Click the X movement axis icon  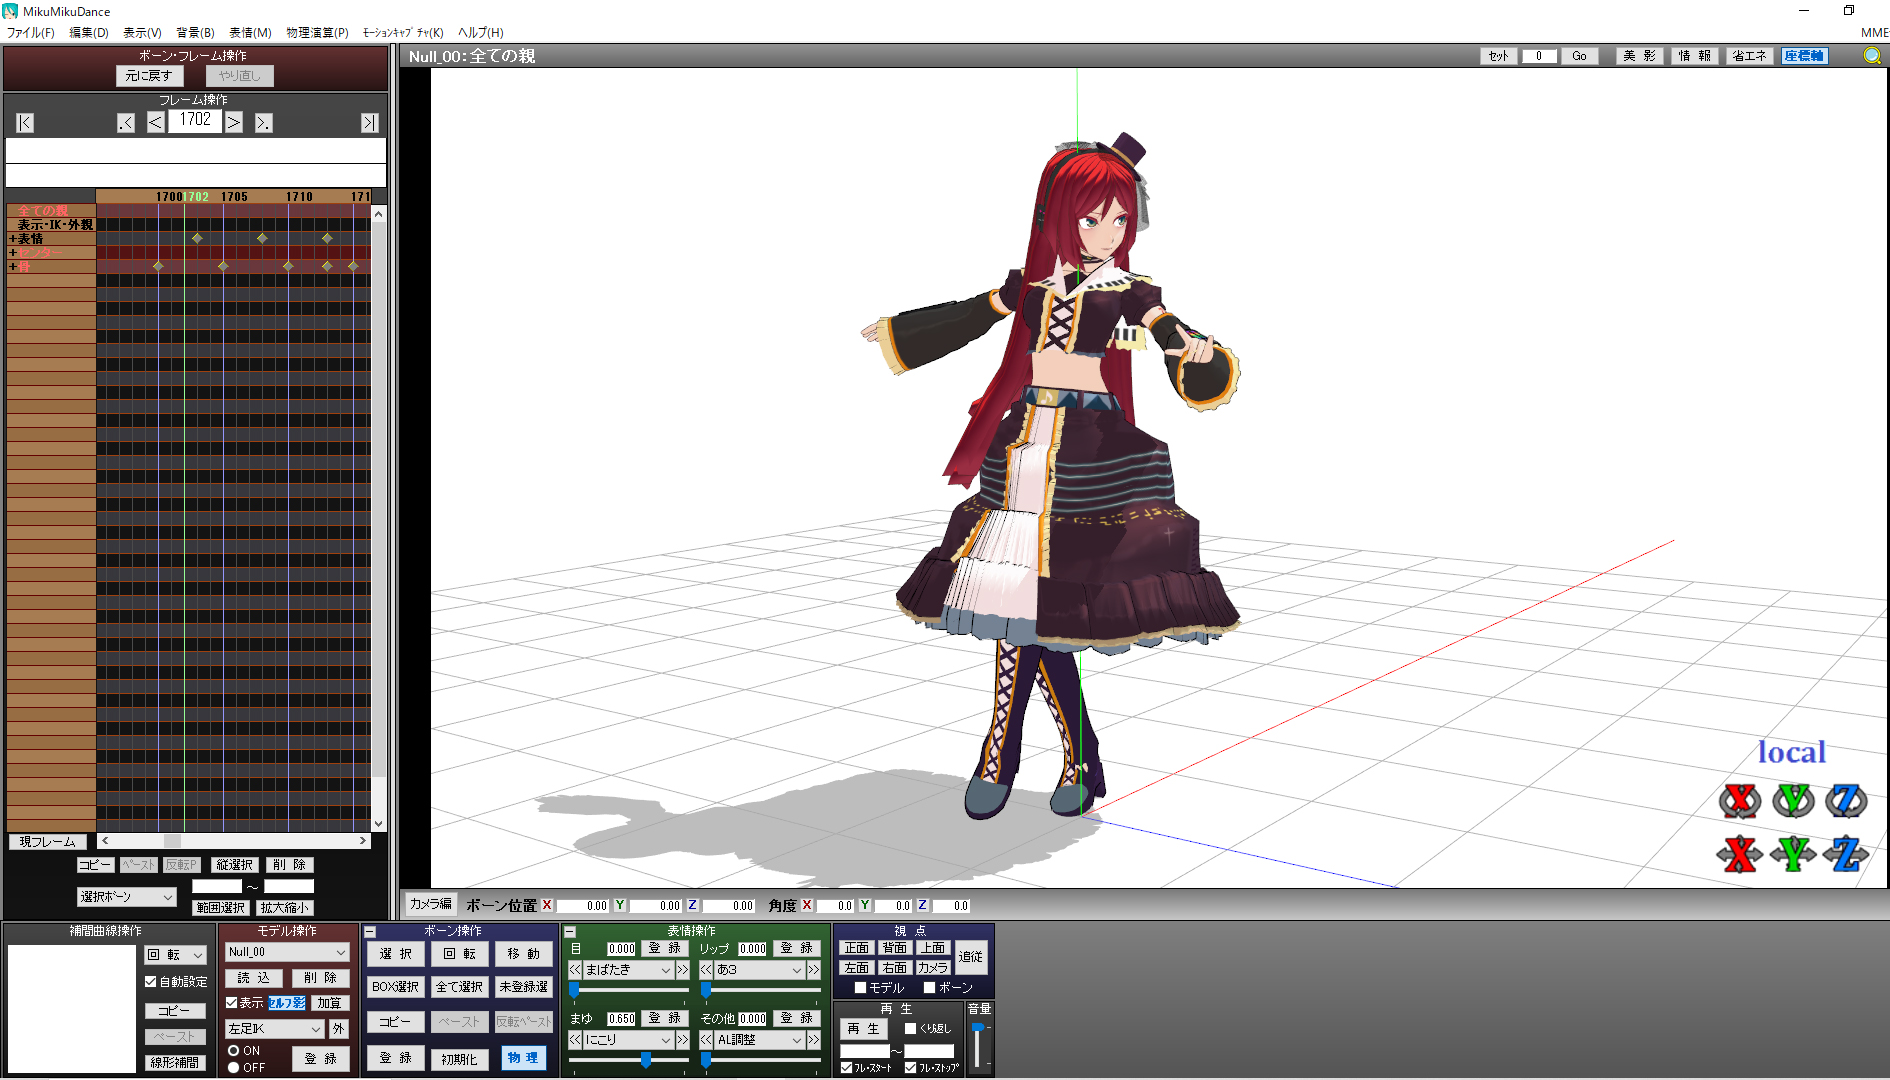[1740, 854]
